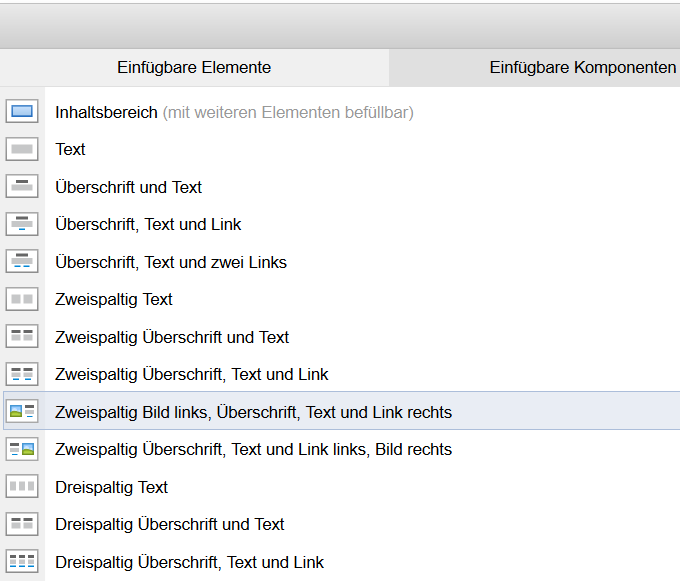Click highlighted row 'Zweispaltig Bild links' text
680x581 pixels.
254,412
